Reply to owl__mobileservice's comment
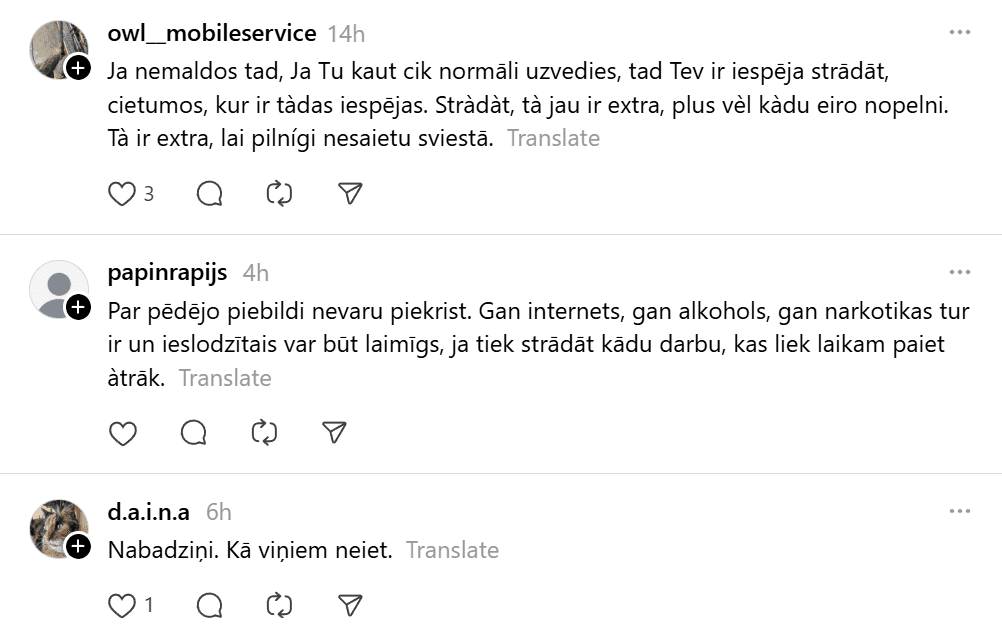 [209, 194]
